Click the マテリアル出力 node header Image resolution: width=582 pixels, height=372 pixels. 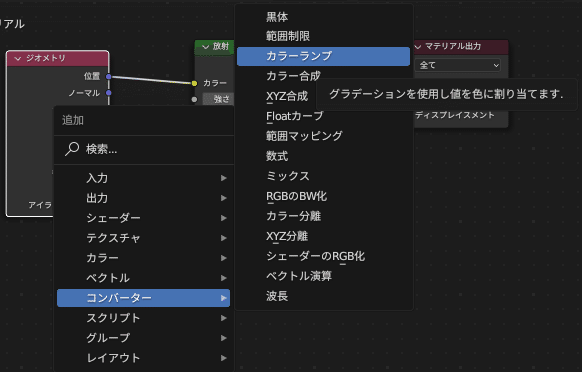click(x=460, y=47)
